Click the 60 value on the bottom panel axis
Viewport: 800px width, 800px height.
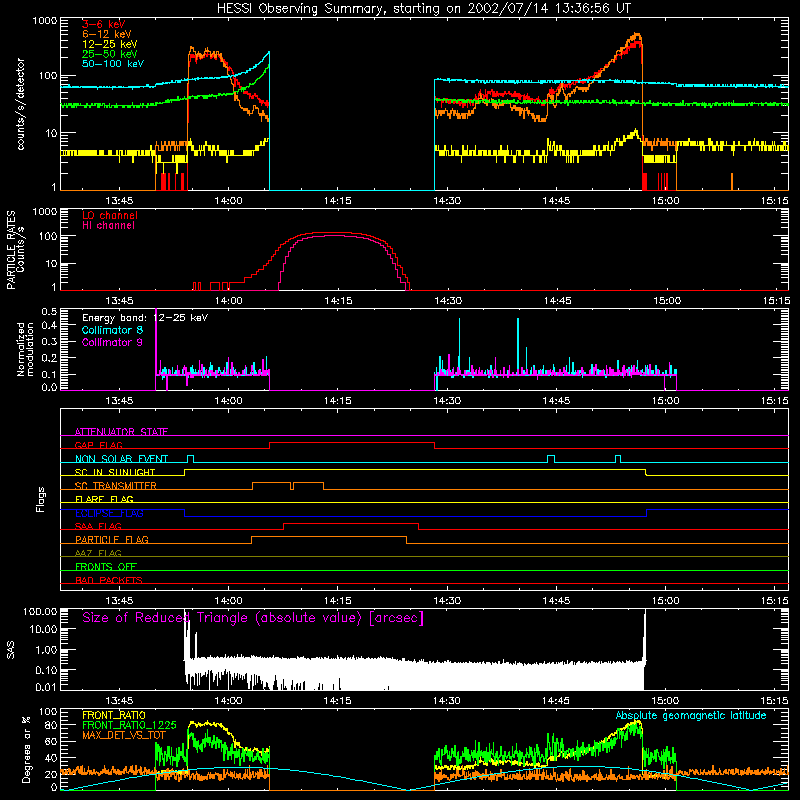pos(51,741)
